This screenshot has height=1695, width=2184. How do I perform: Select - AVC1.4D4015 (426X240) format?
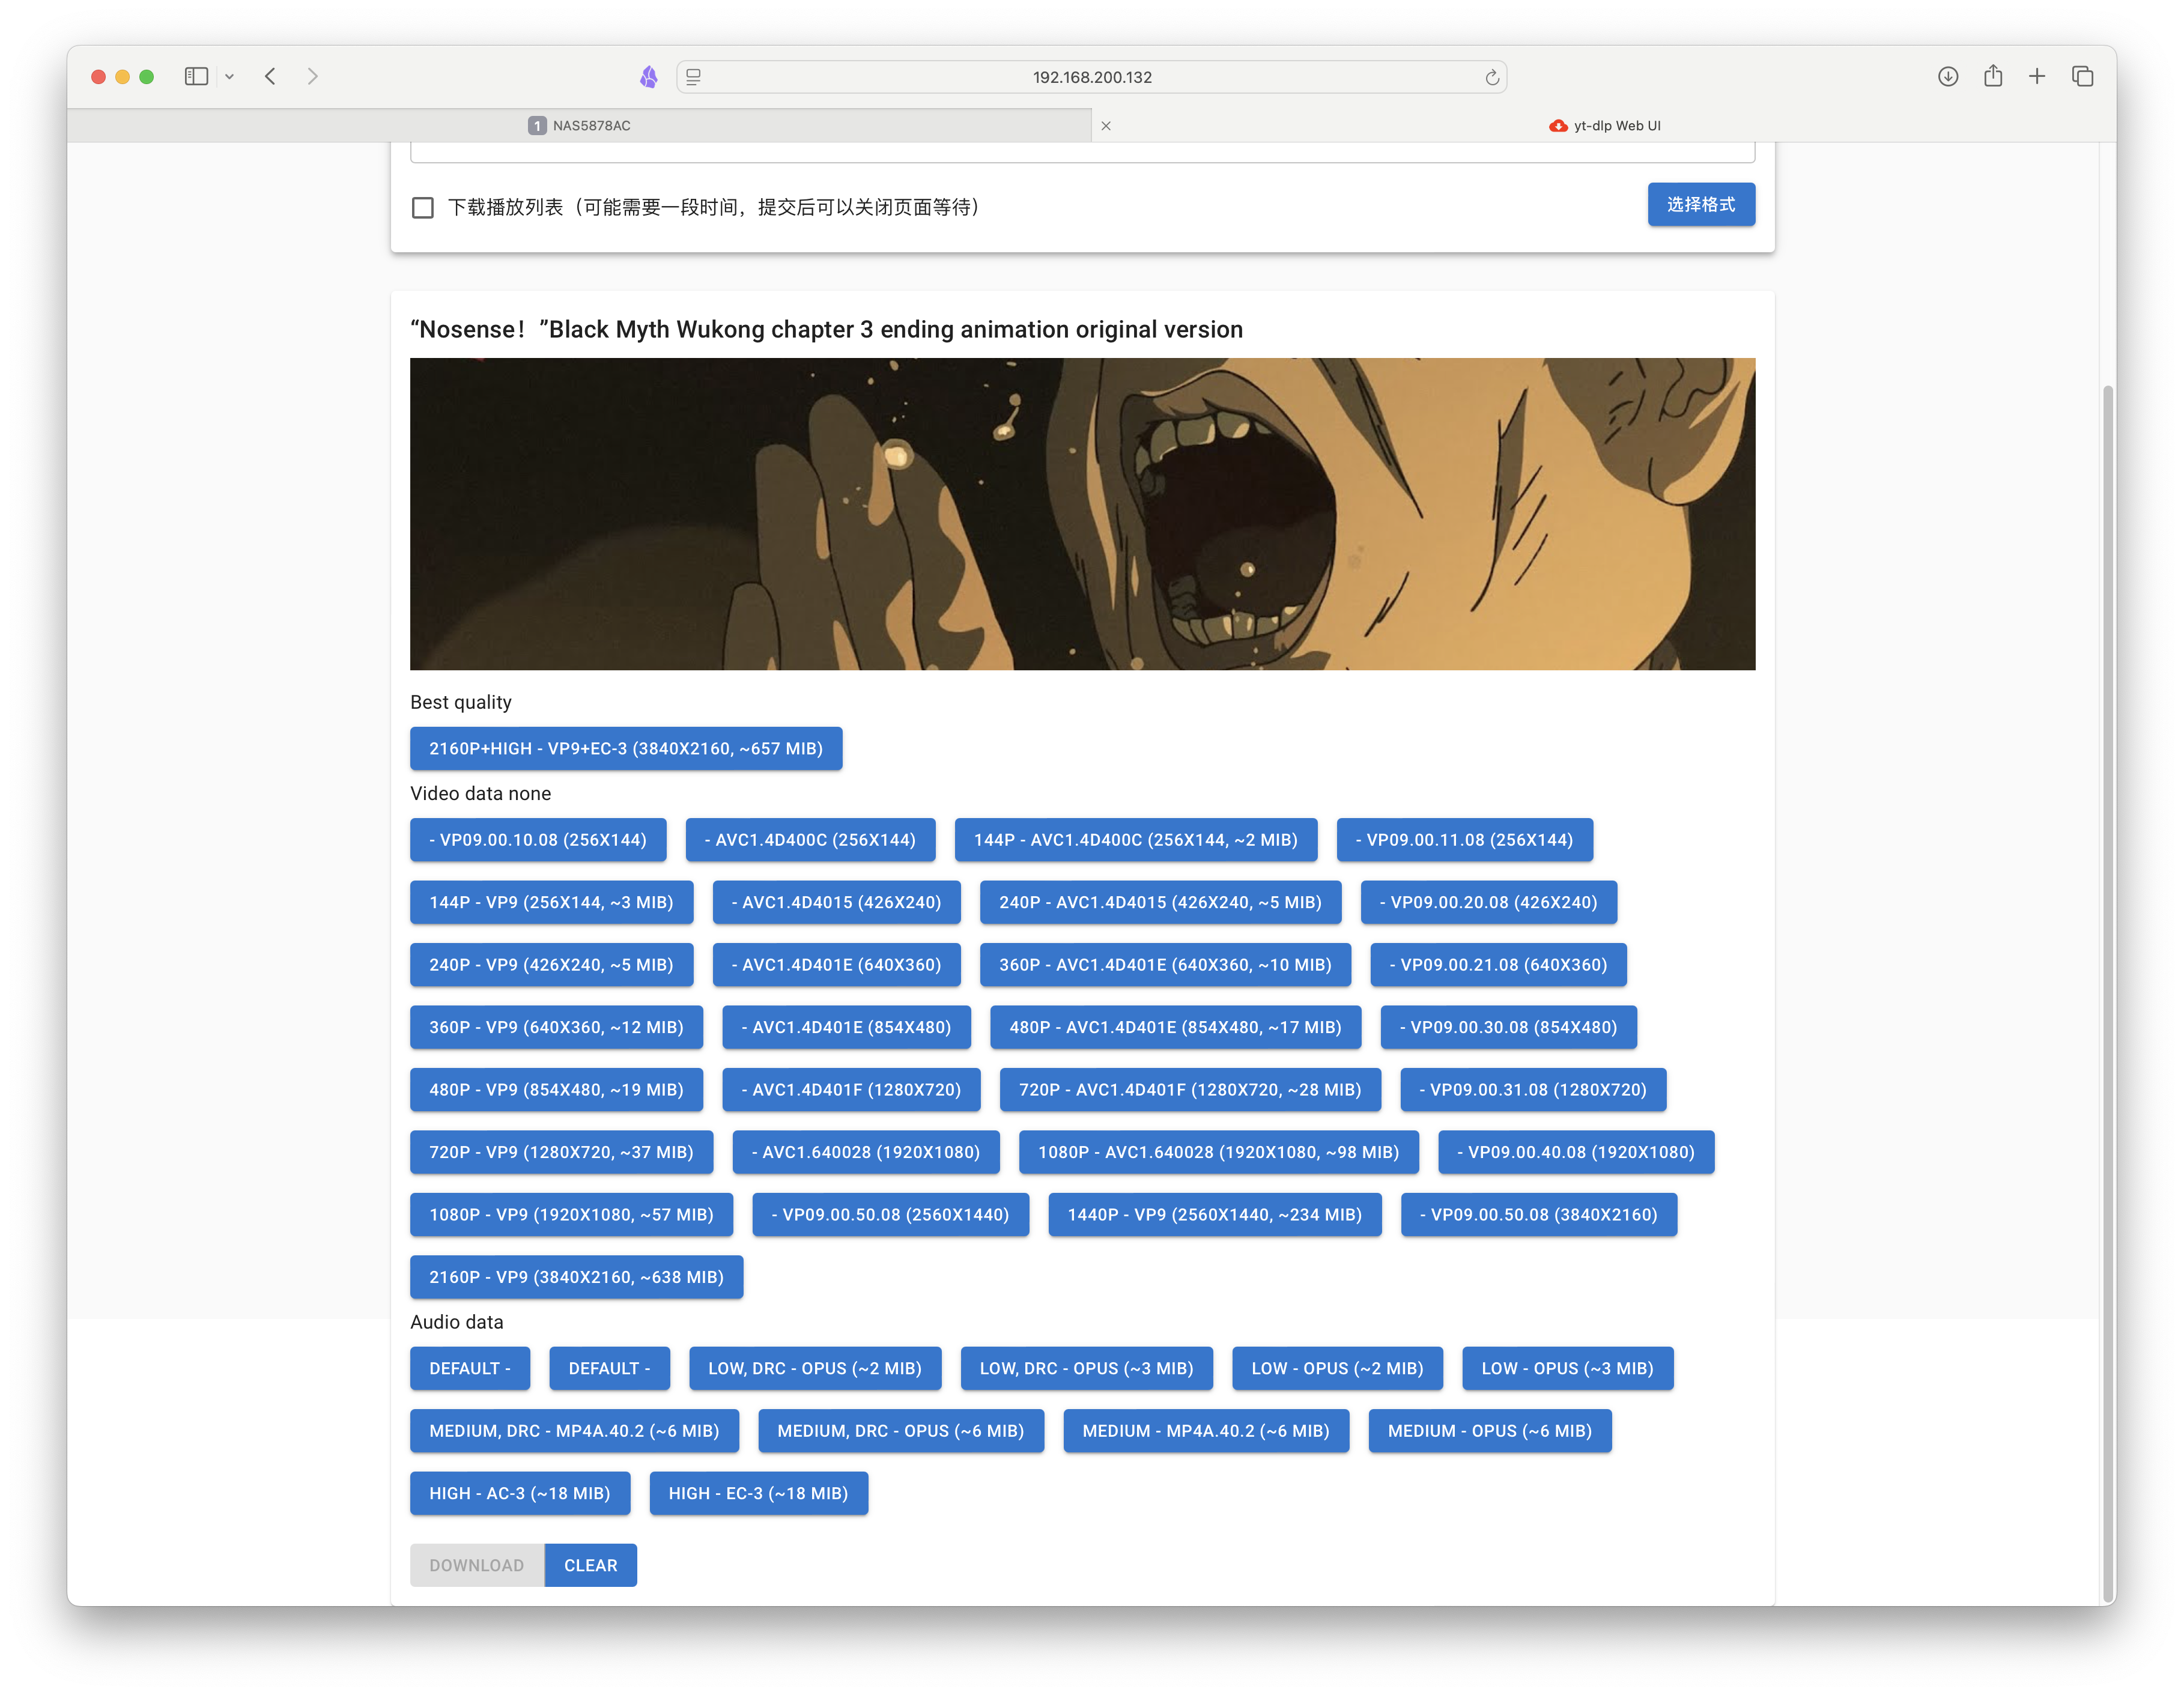coord(837,903)
